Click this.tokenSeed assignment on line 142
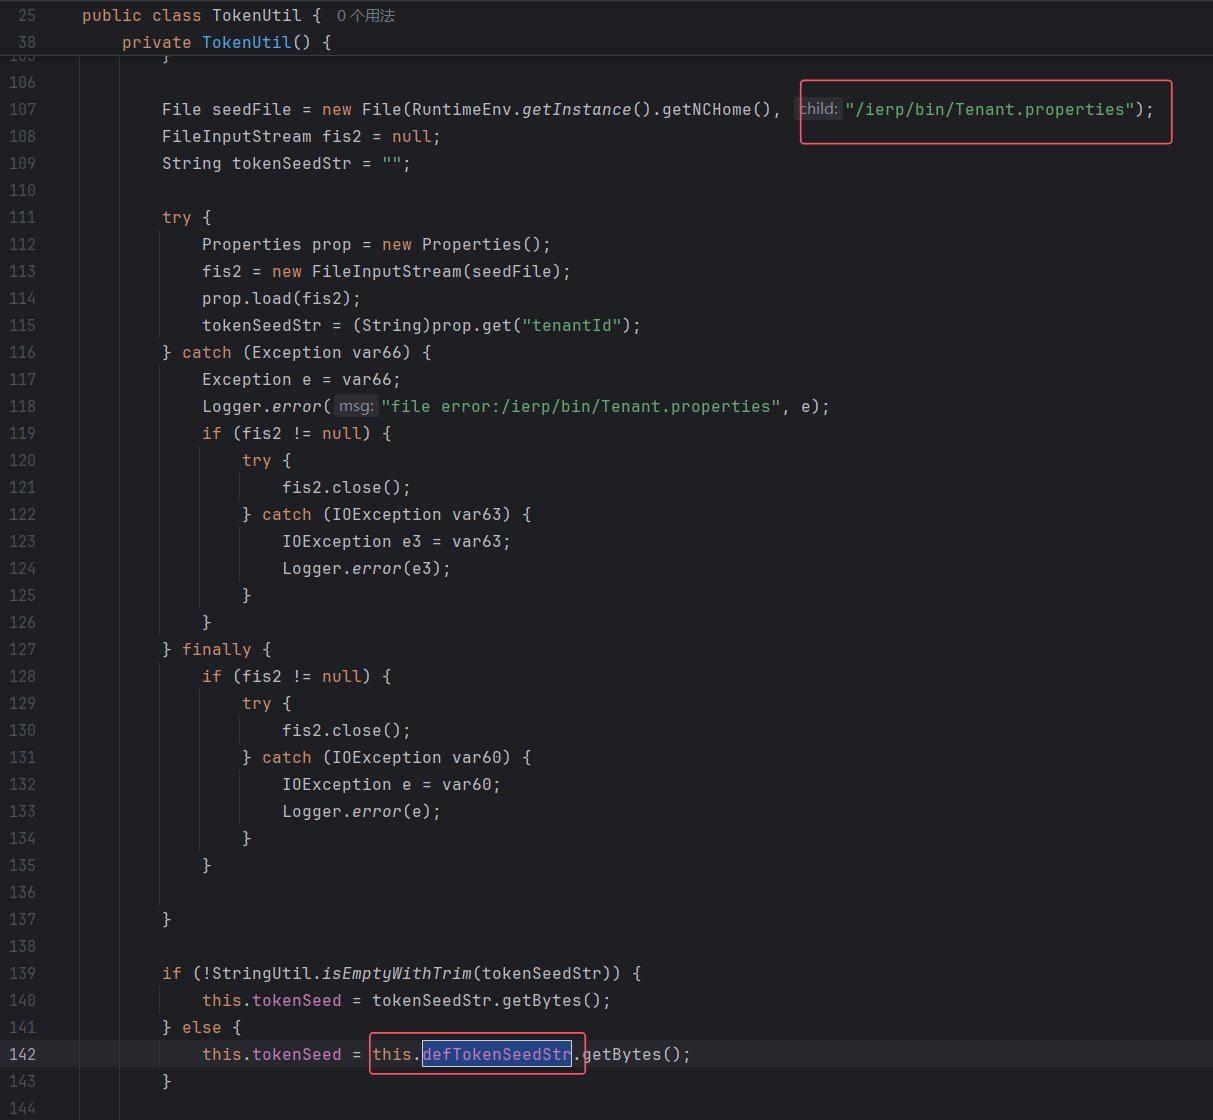 (x=271, y=1054)
